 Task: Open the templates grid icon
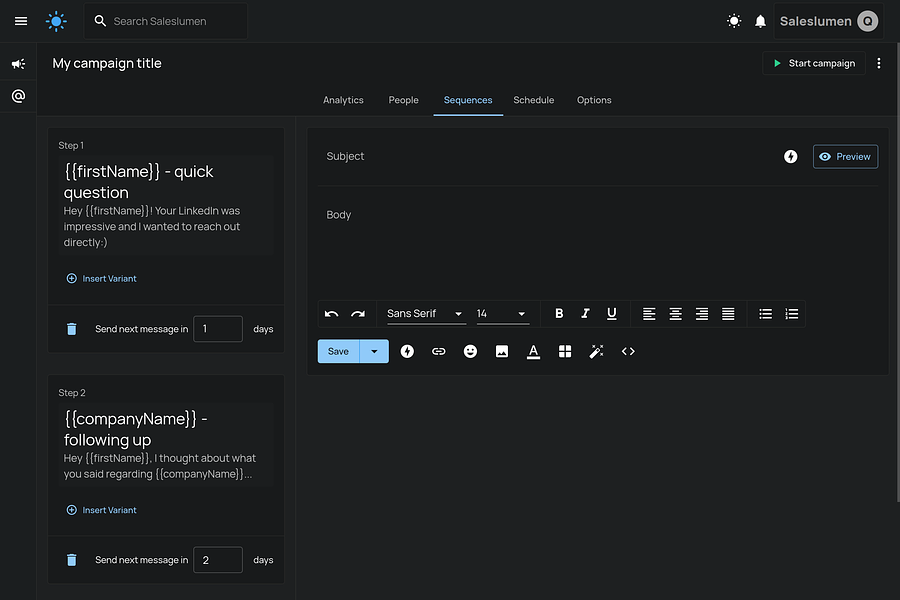tap(565, 351)
